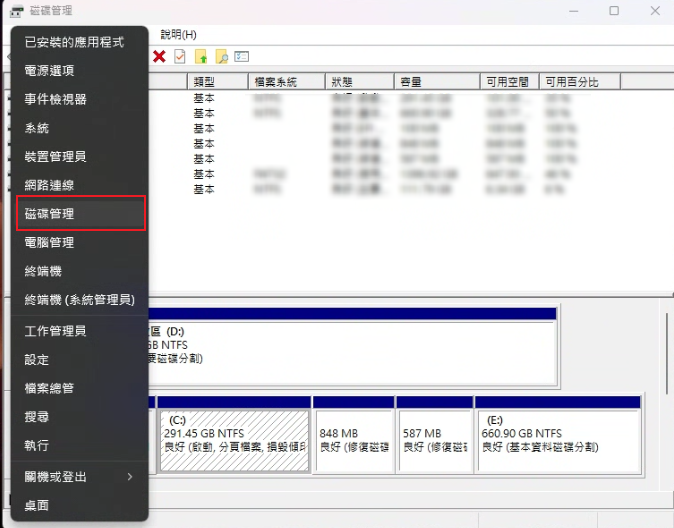Click the toolbar icon with green up arrow
The height and width of the screenshot is (528, 674).
pyautogui.click(x=201, y=56)
